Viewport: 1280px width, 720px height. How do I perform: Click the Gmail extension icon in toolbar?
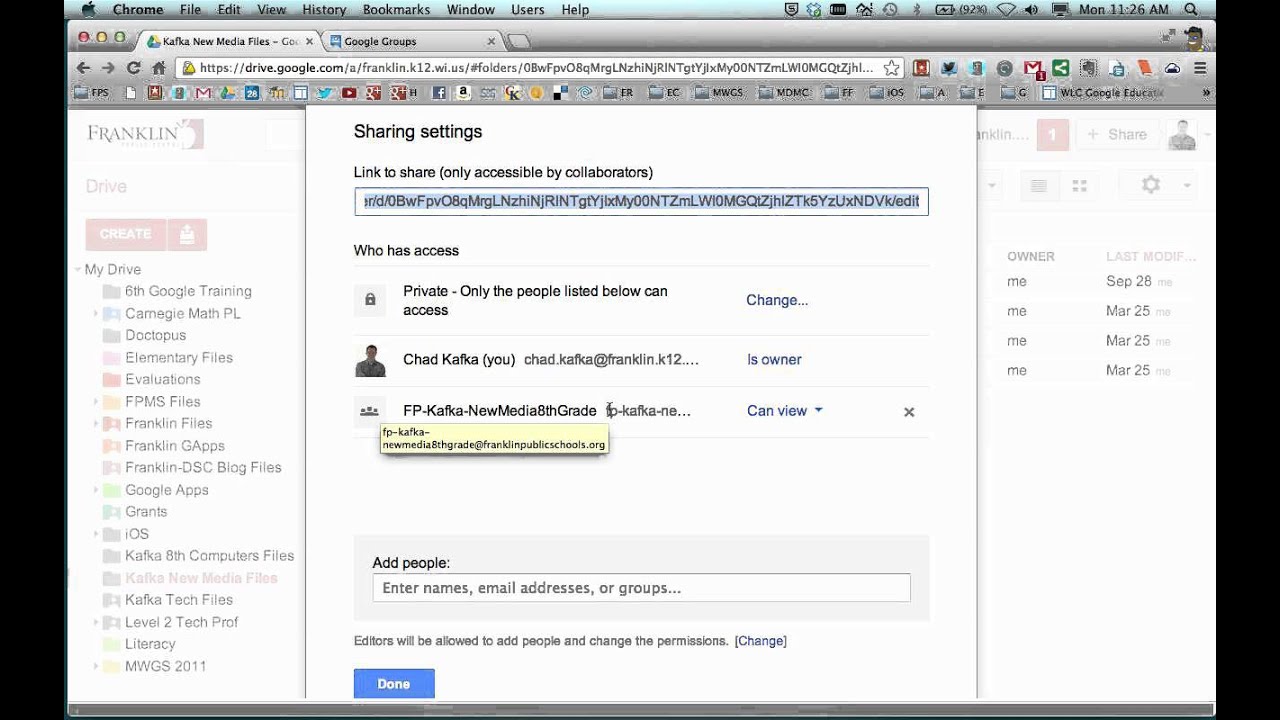pyautogui.click(x=1033, y=68)
